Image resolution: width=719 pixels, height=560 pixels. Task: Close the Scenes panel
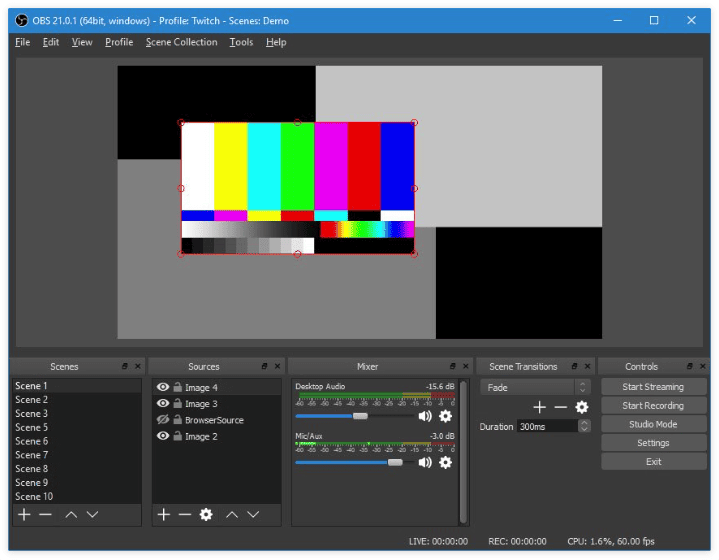138,366
